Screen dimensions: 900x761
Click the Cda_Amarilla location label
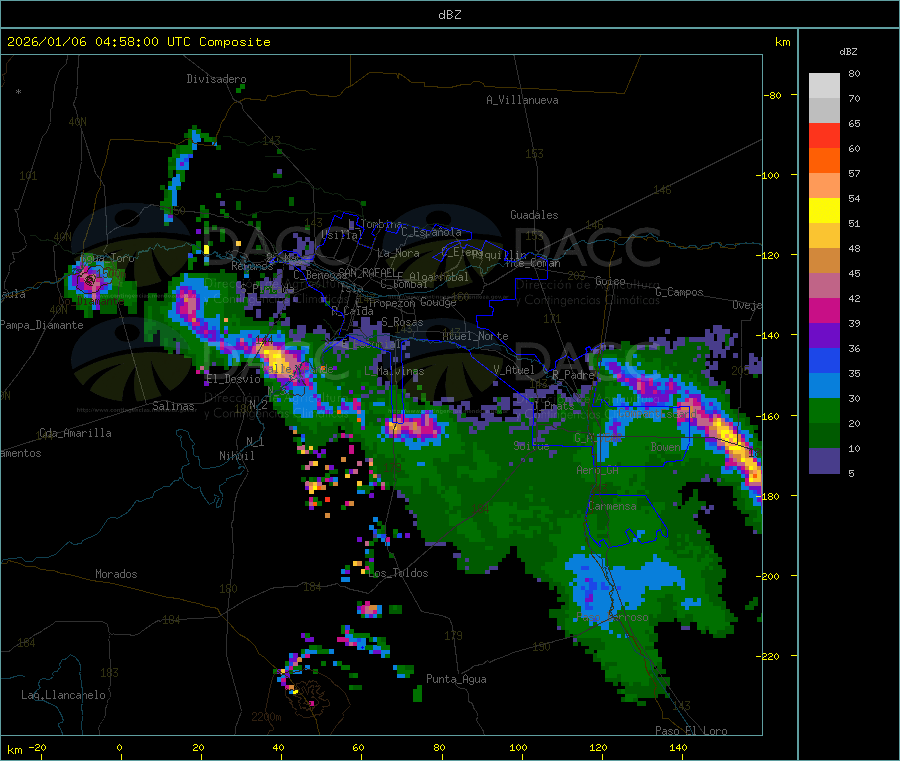coord(75,433)
